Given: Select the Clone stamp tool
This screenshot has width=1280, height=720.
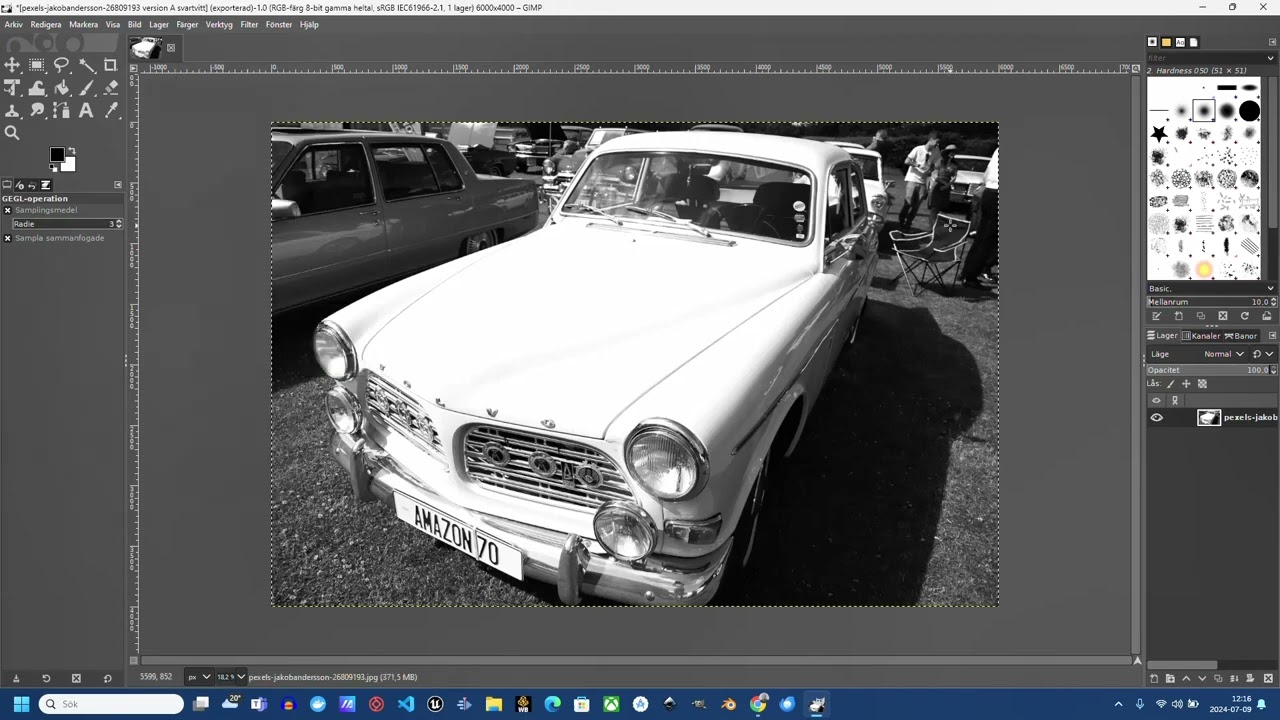Looking at the screenshot, I should point(12,111).
